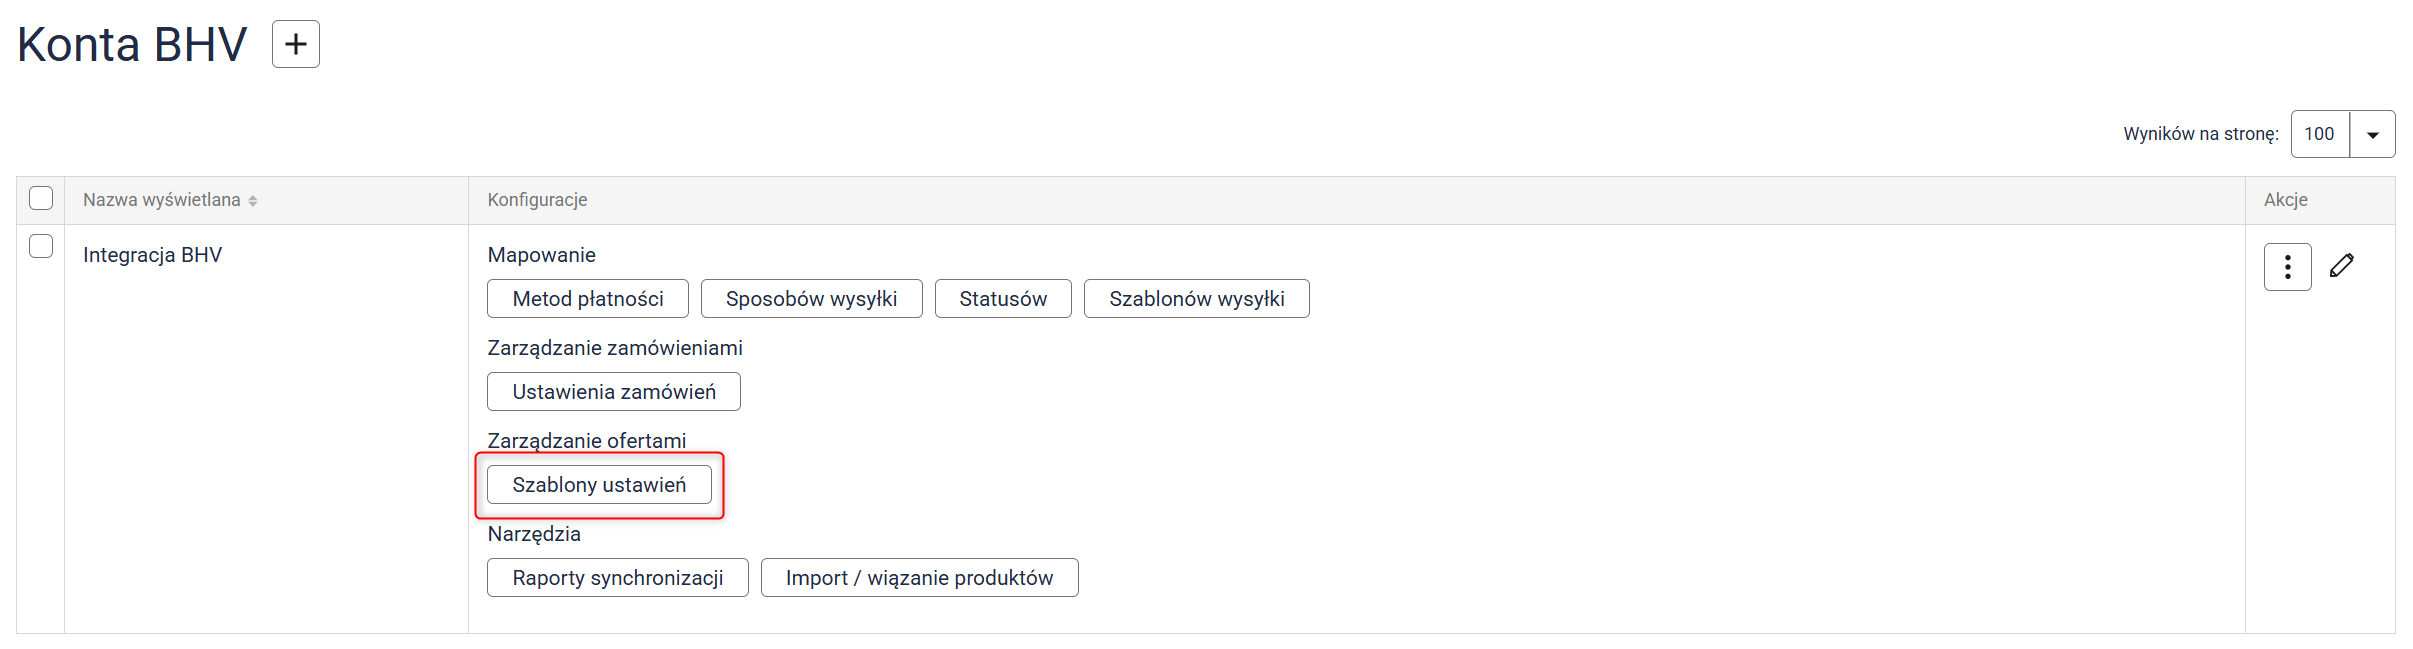
Task: Open Raporty synchronizacji
Action: [617, 578]
